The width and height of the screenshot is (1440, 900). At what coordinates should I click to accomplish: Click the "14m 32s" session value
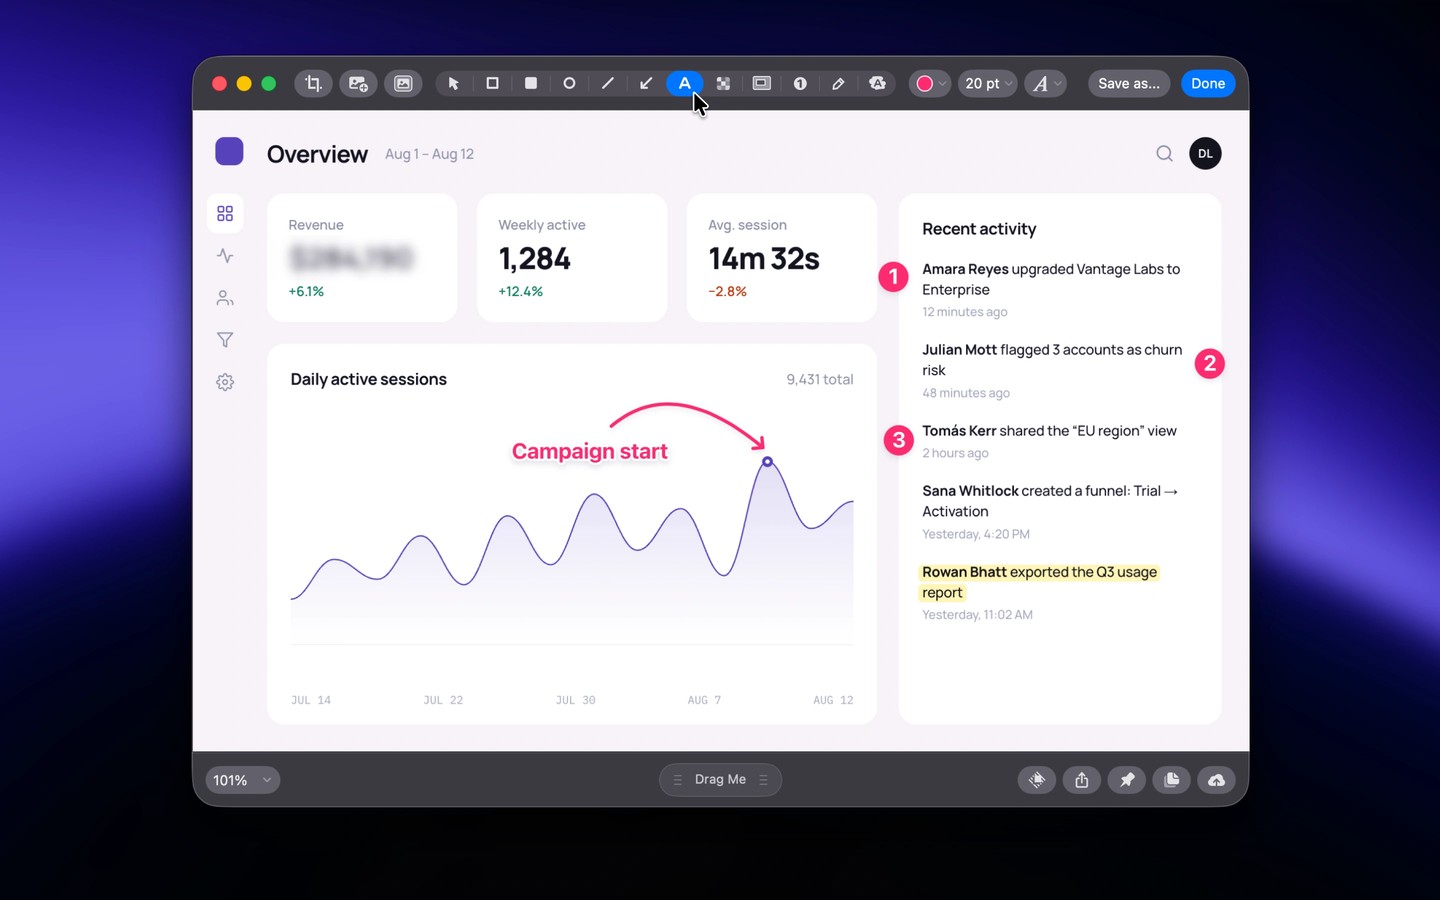(764, 259)
